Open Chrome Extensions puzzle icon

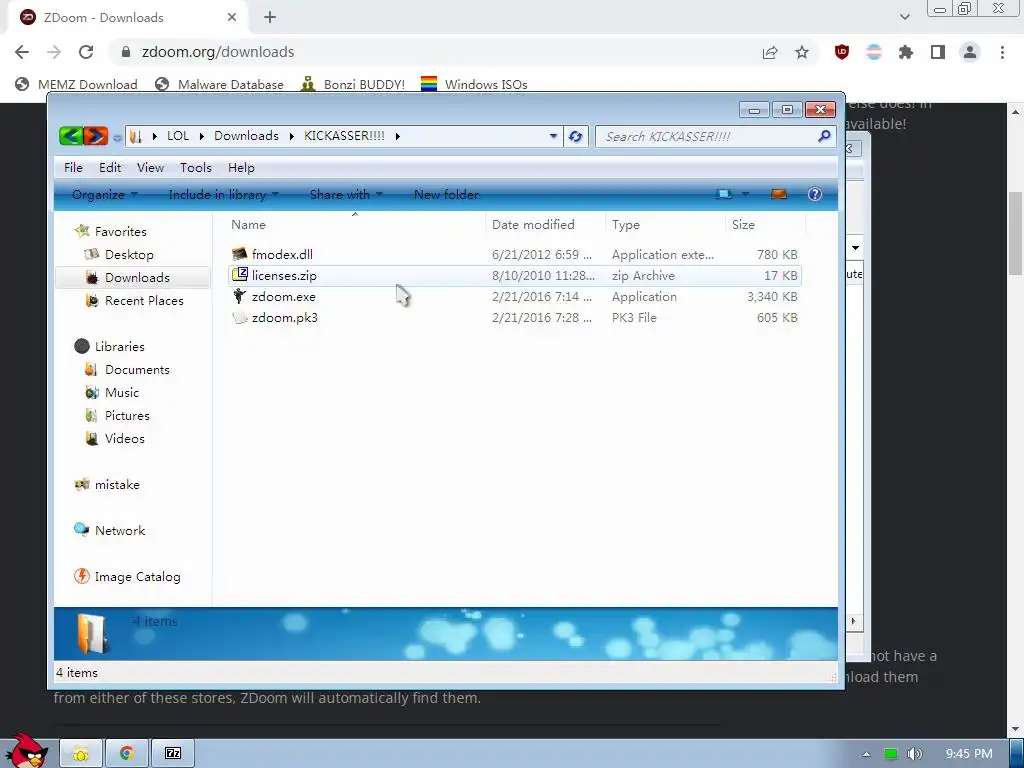pos(906,52)
